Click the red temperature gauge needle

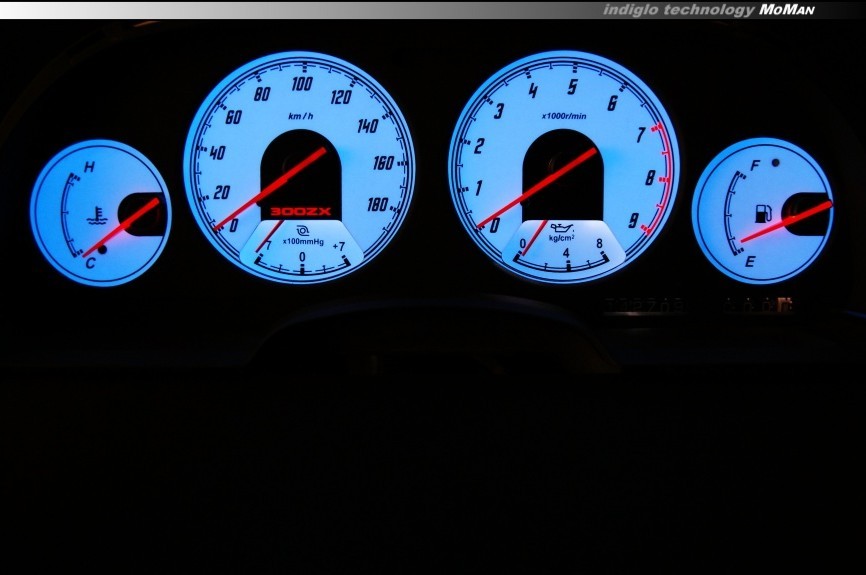122,228
